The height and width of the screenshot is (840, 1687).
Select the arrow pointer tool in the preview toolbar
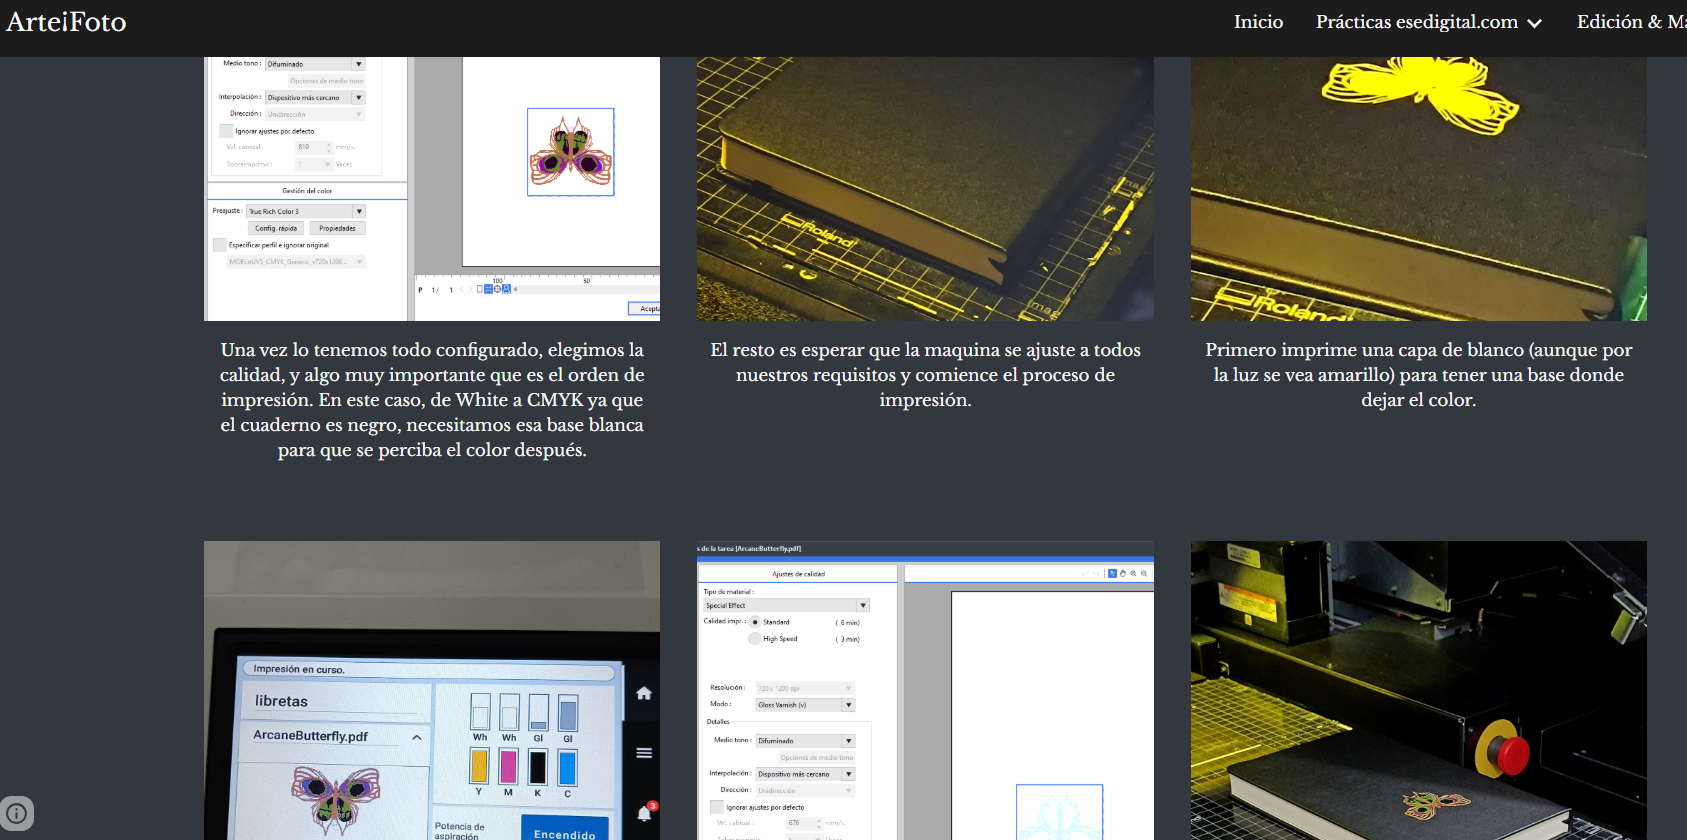pos(1112,574)
